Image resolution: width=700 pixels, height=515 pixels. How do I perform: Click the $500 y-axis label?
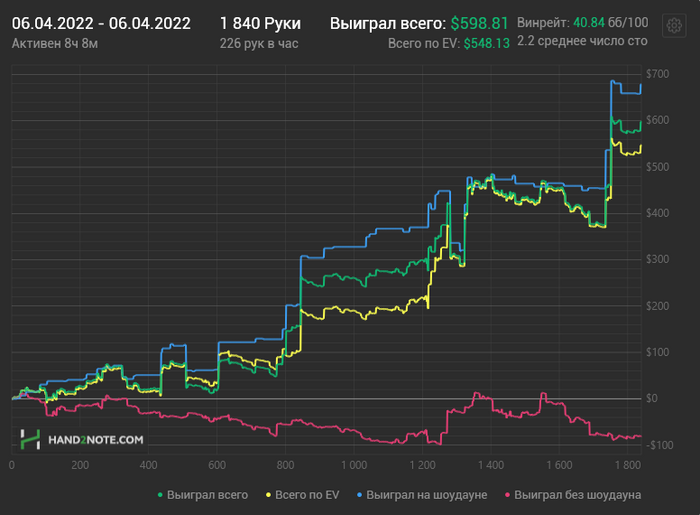[658, 167]
